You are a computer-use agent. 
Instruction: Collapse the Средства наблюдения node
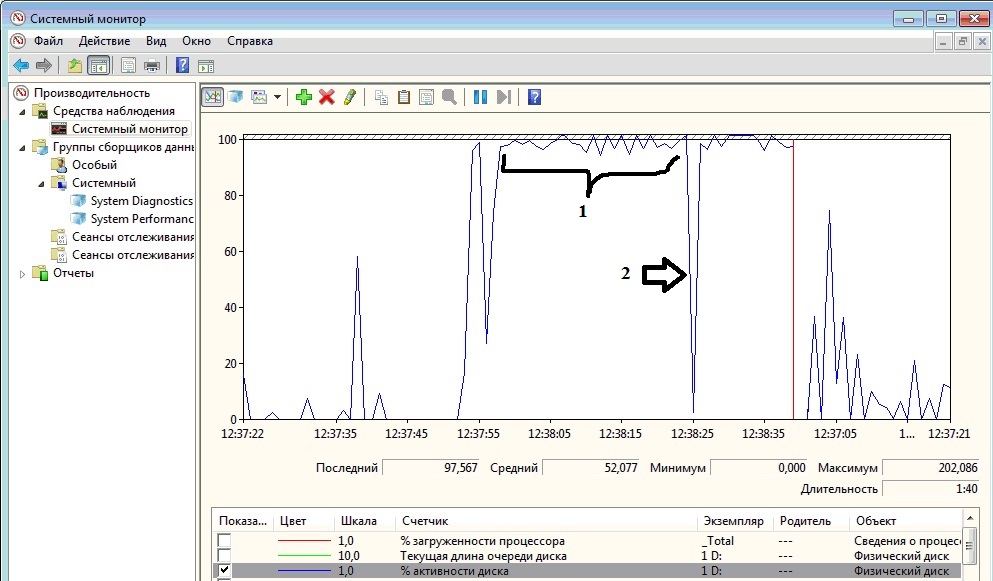tap(23, 112)
